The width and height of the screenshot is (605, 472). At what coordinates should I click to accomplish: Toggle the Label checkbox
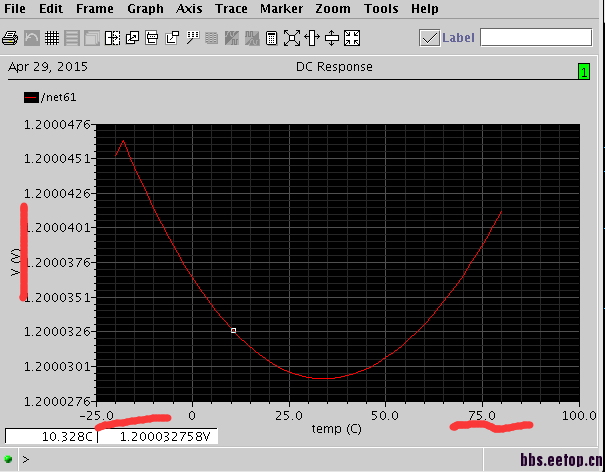click(429, 38)
